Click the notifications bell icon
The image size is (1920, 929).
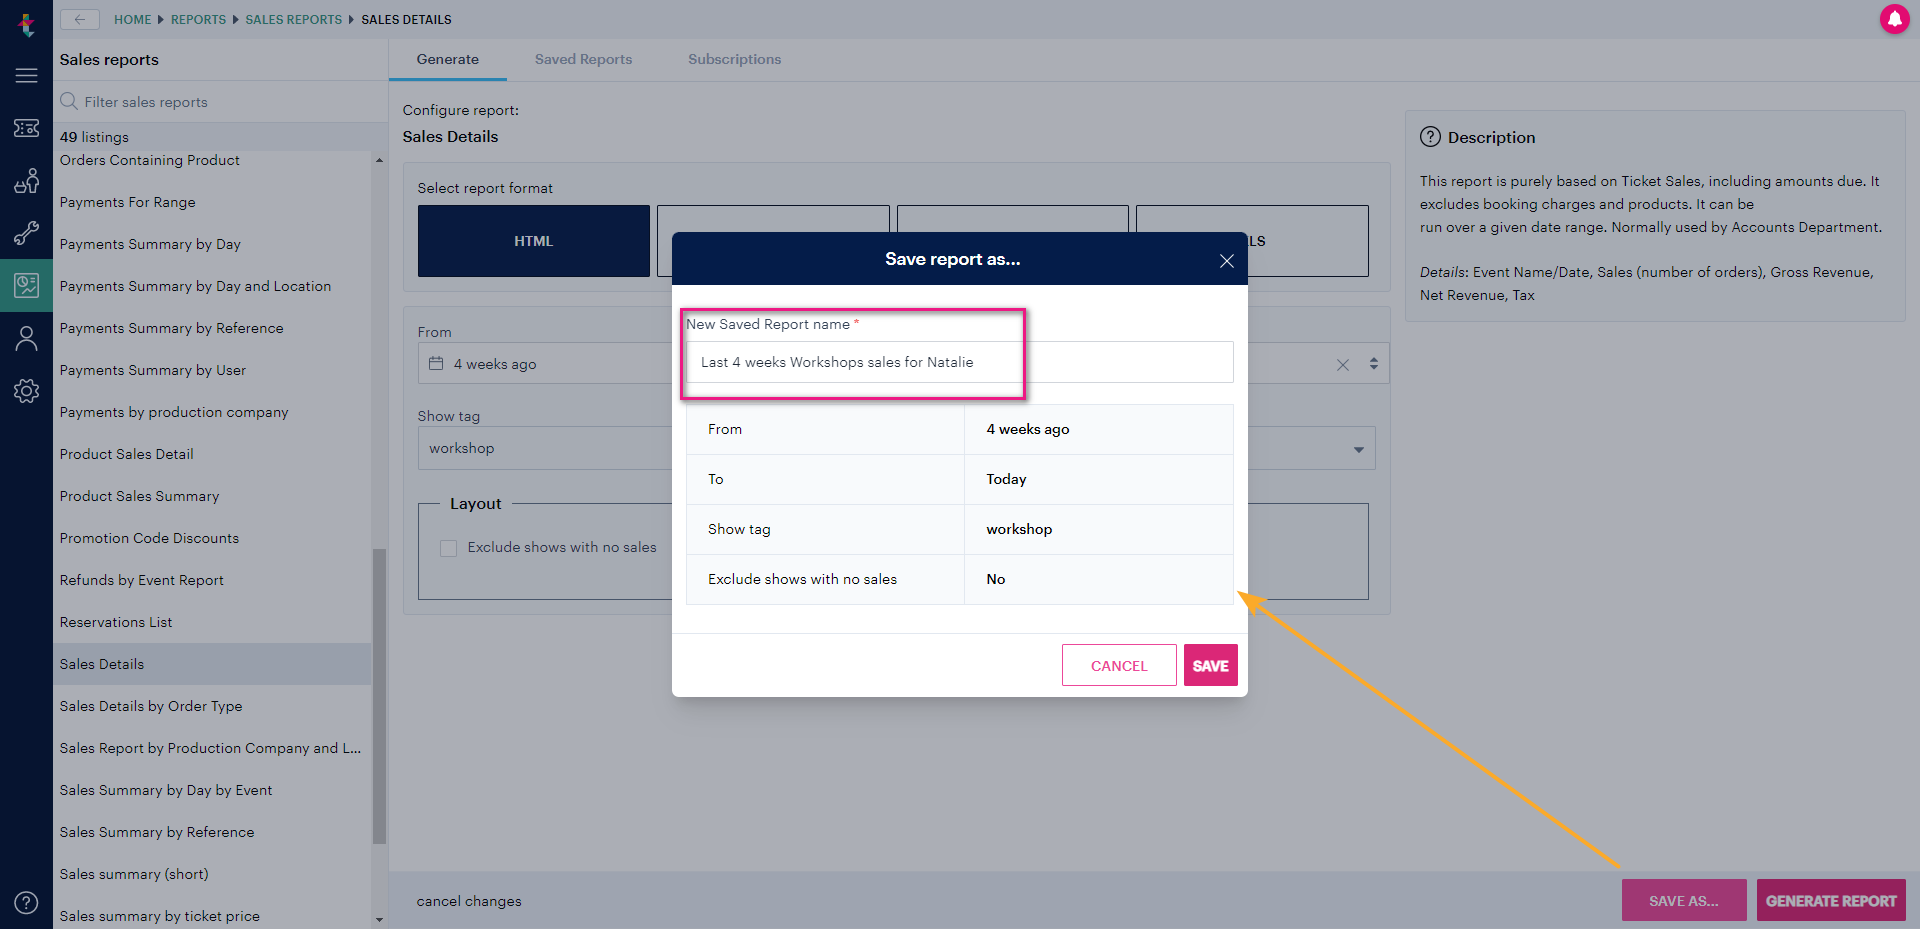pyautogui.click(x=1894, y=19)
